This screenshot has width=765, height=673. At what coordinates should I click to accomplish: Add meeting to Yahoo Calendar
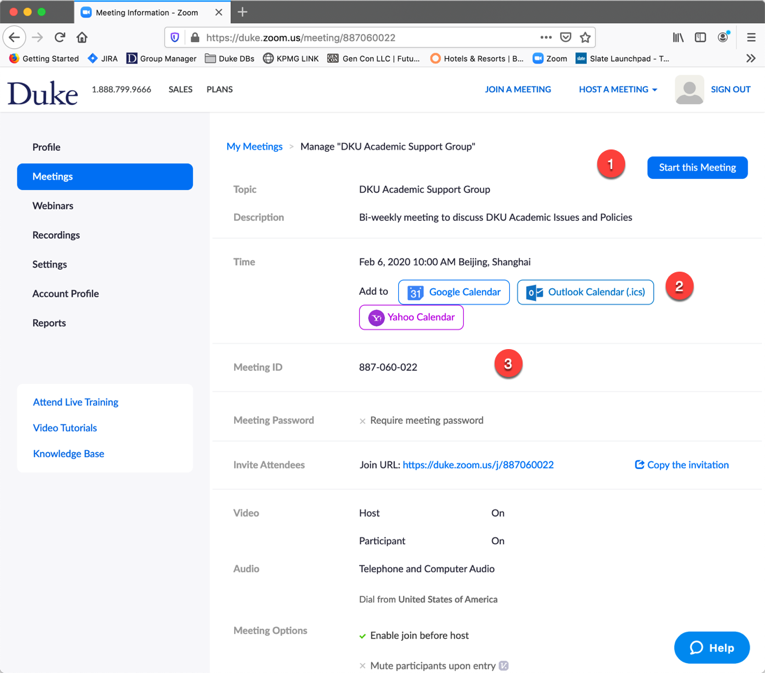click(x=411, y=317)
